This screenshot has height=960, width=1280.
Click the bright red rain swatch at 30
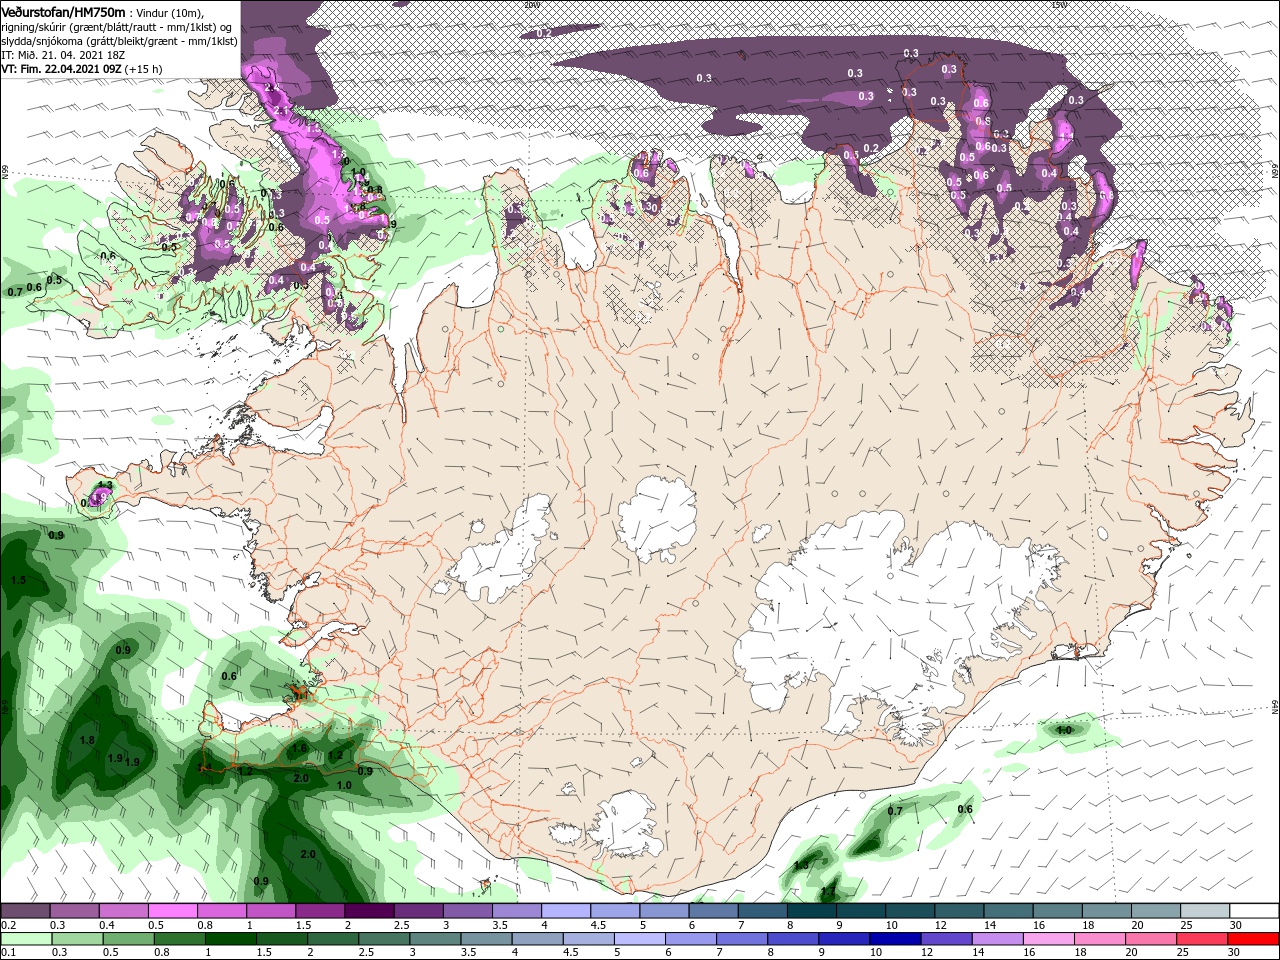(1254, 939)
